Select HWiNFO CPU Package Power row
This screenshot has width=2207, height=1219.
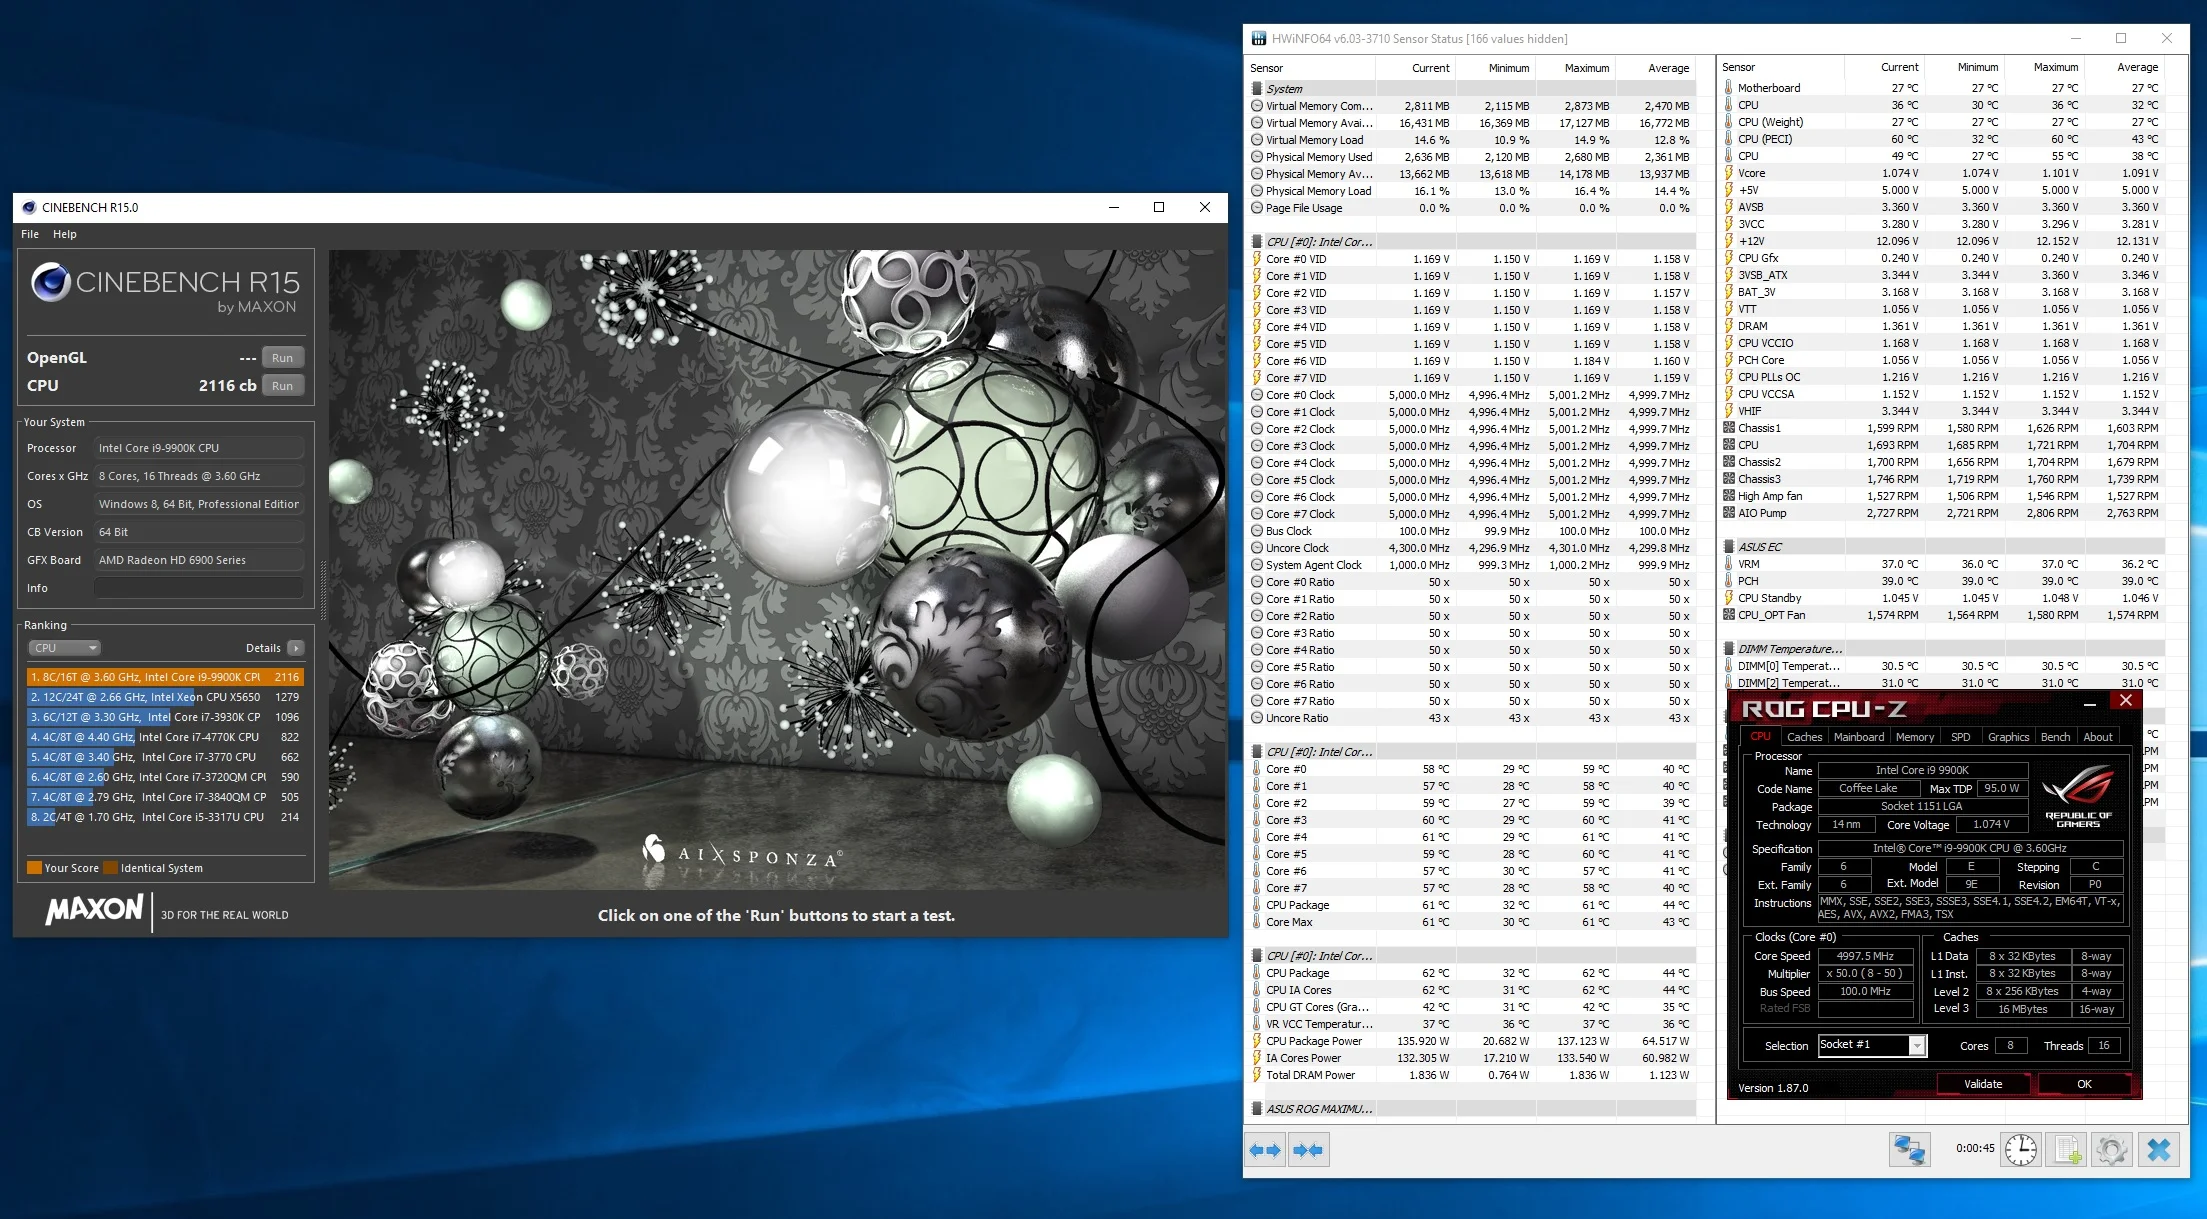coord(1472,1041)
